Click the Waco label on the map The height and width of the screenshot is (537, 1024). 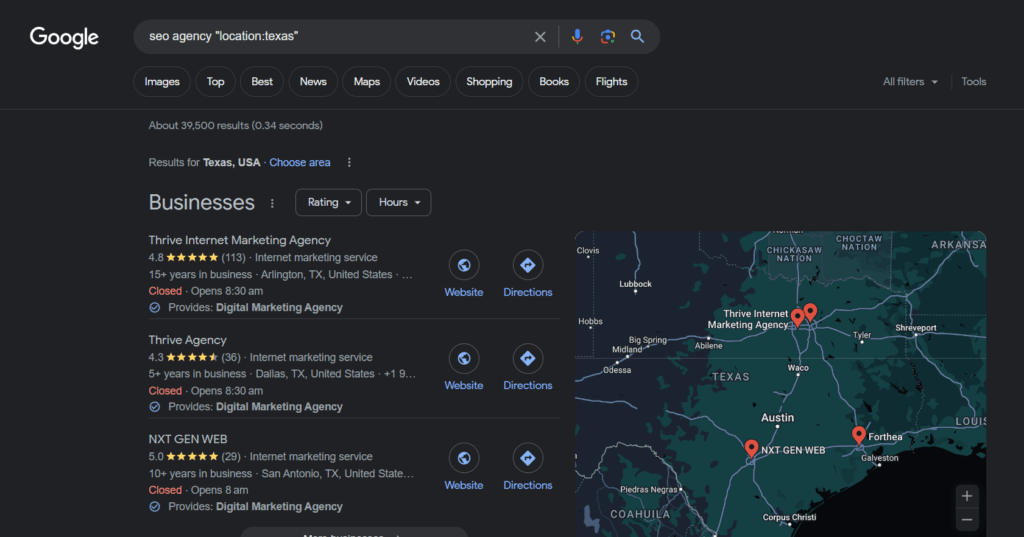(798, 368)
